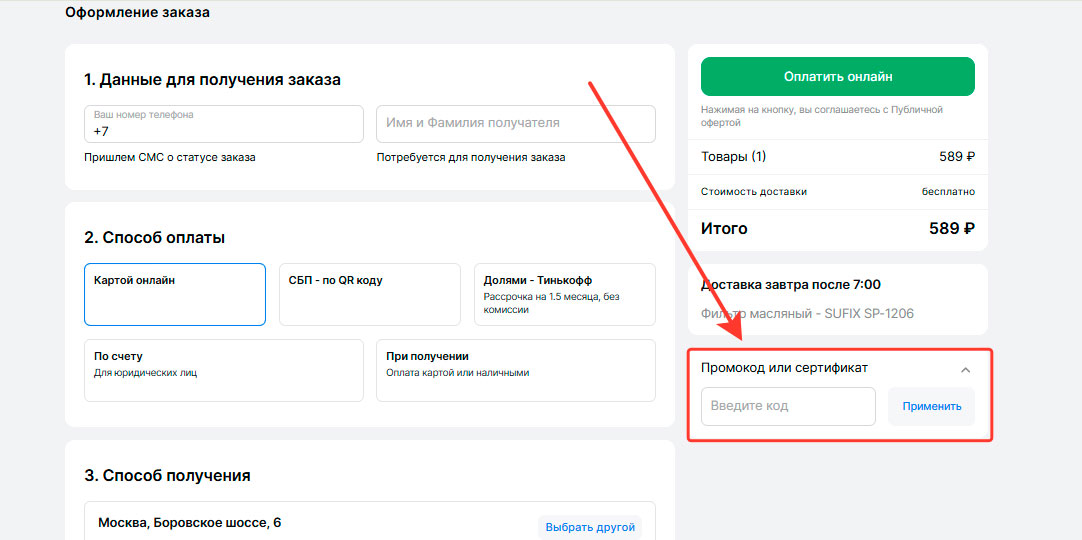Focus the phone number field +7
Image resolution: width=1082 pixels, height=540 pixels.
pyautogui.click(x=224, y=124)
